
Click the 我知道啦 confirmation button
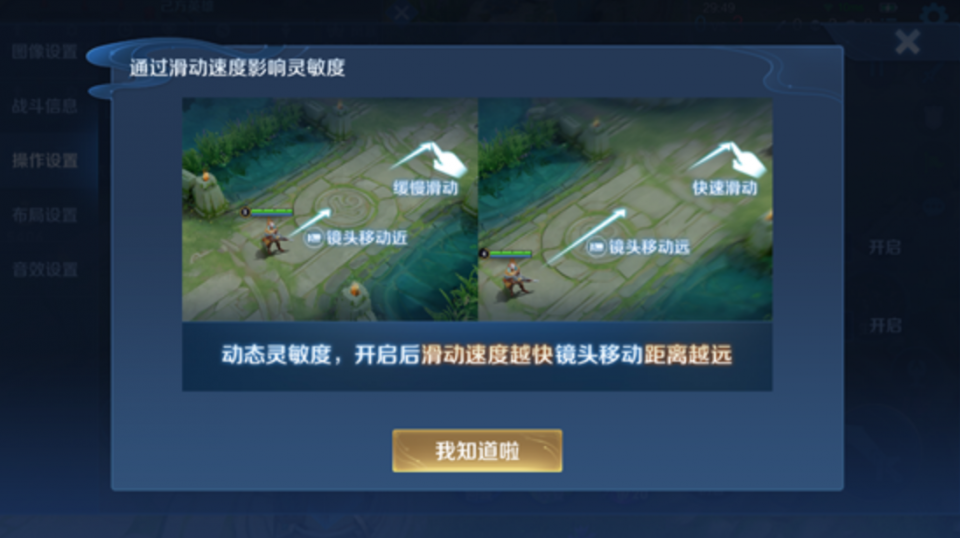point(477,450)
